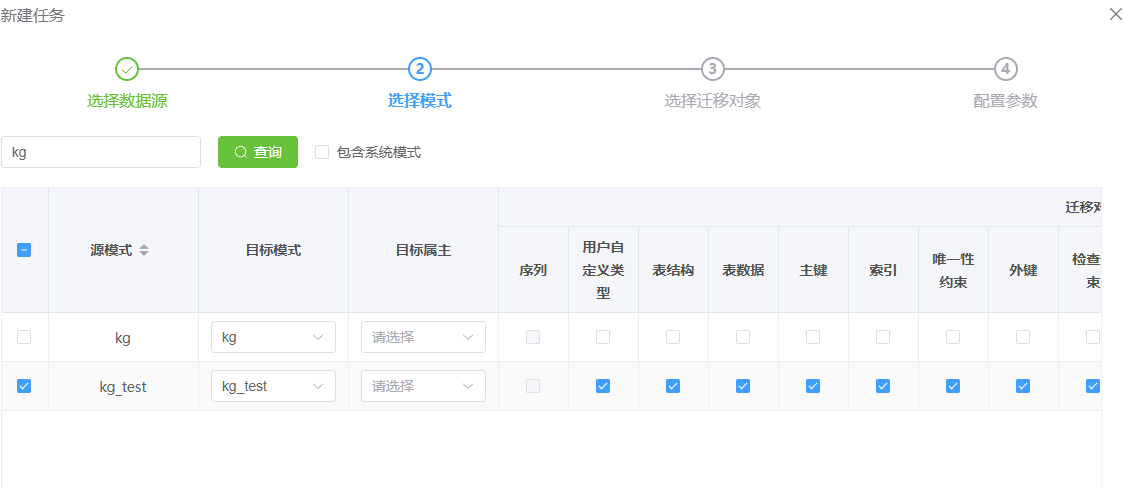Uncheck 表结构 for kg_test row
This screenshot has width=1123, height=489.
(x=673, y=386)
